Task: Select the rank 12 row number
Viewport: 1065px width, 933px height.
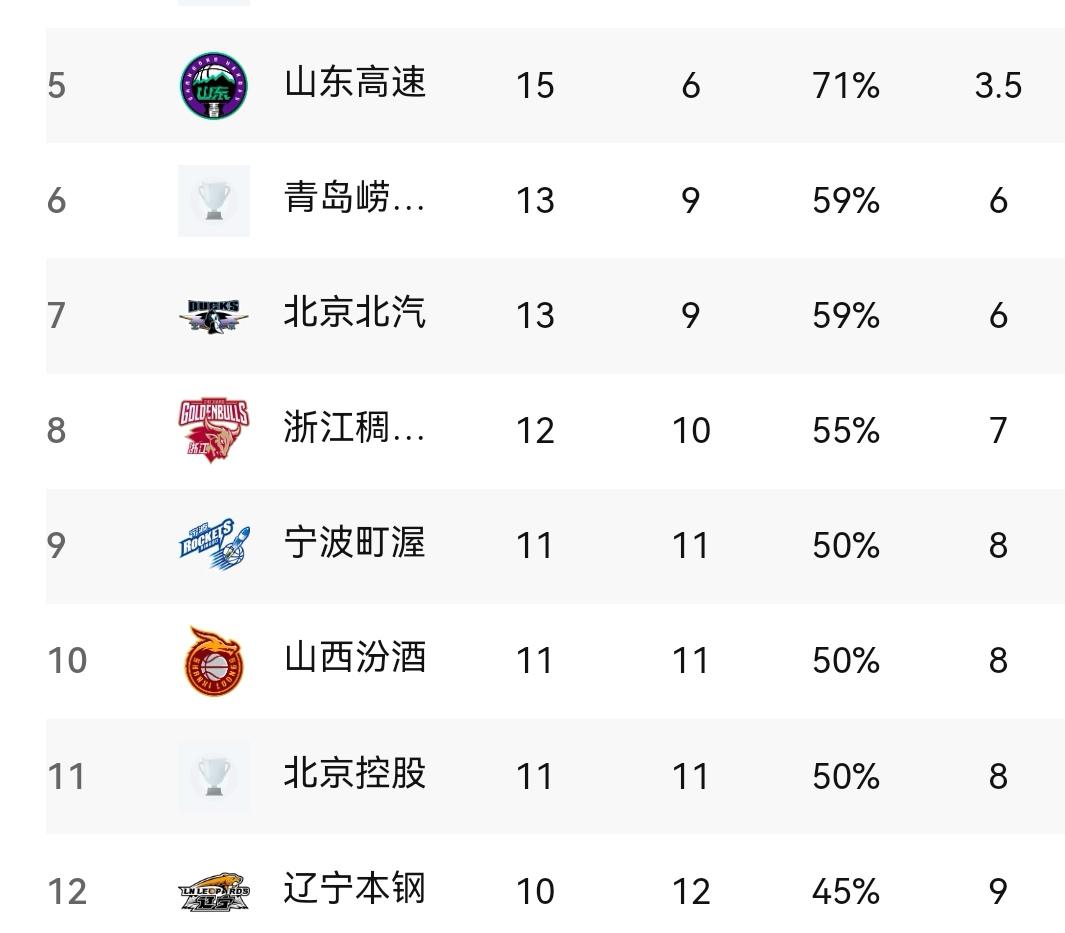Action: coord(67,892)
